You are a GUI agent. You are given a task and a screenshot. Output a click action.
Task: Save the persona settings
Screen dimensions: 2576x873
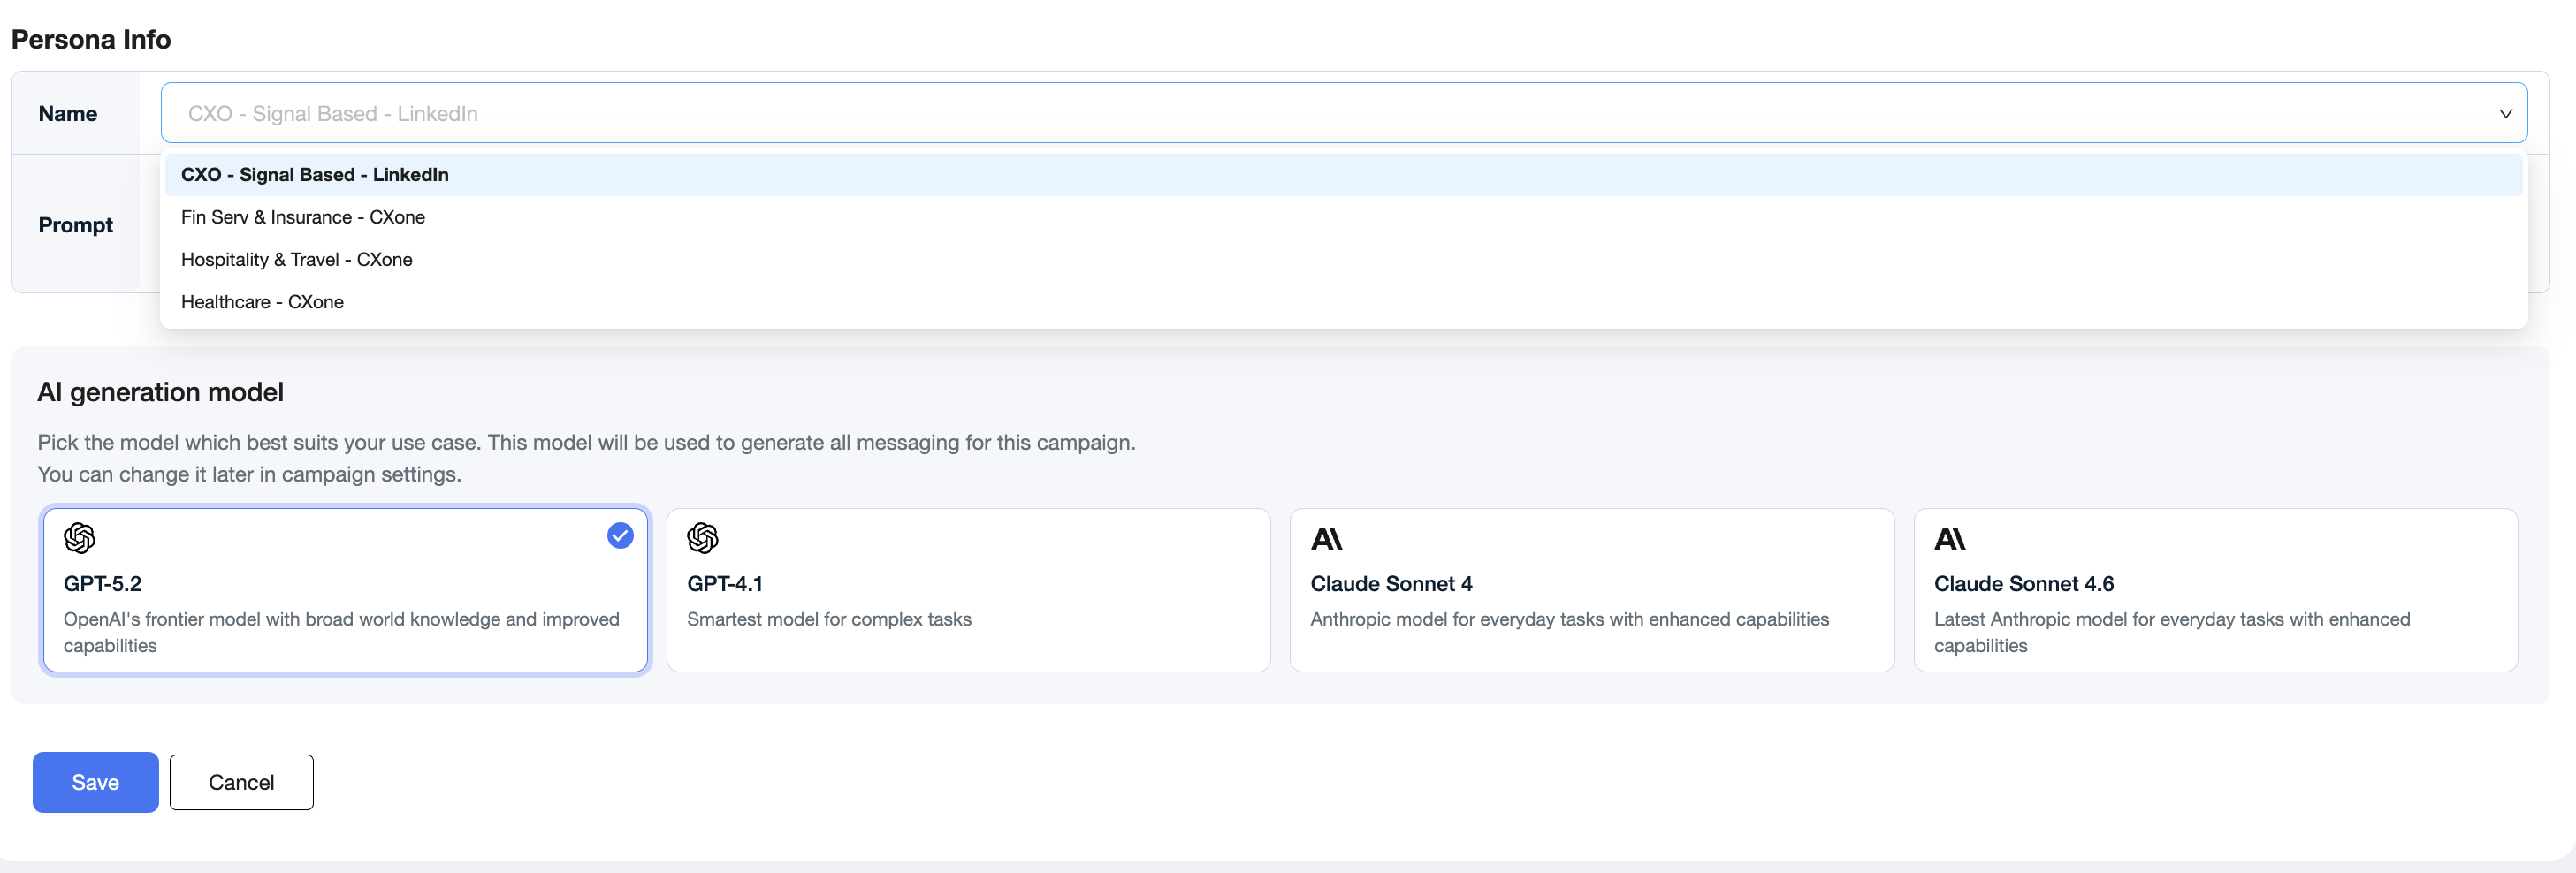click(x=96, y=782)
